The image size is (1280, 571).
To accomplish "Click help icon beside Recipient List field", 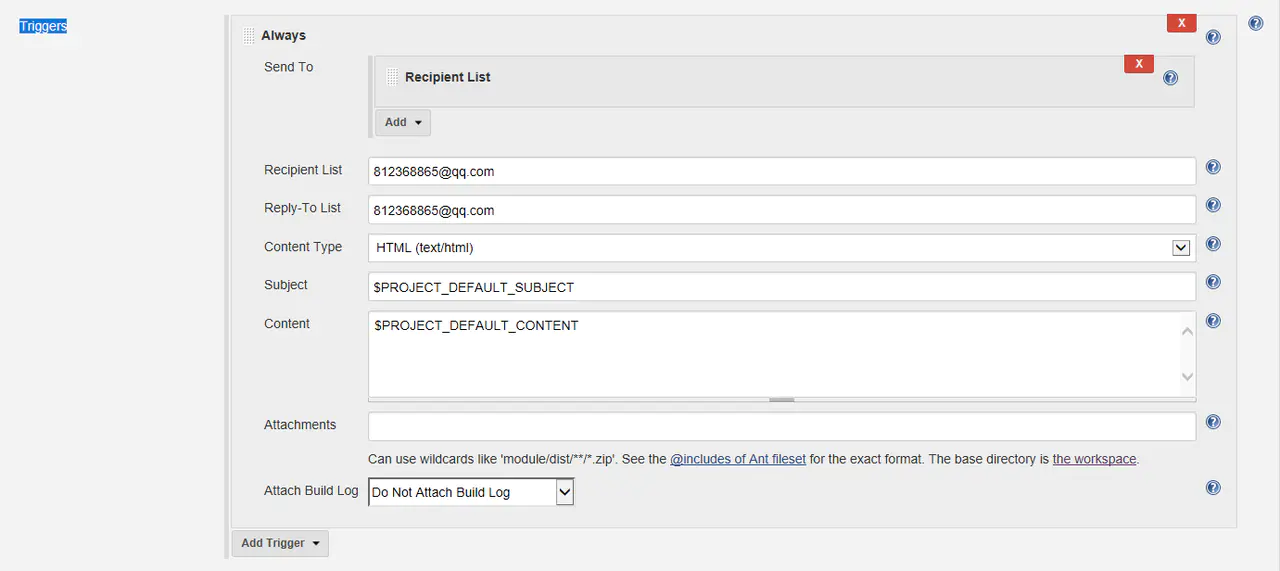I will point(1213,168).
